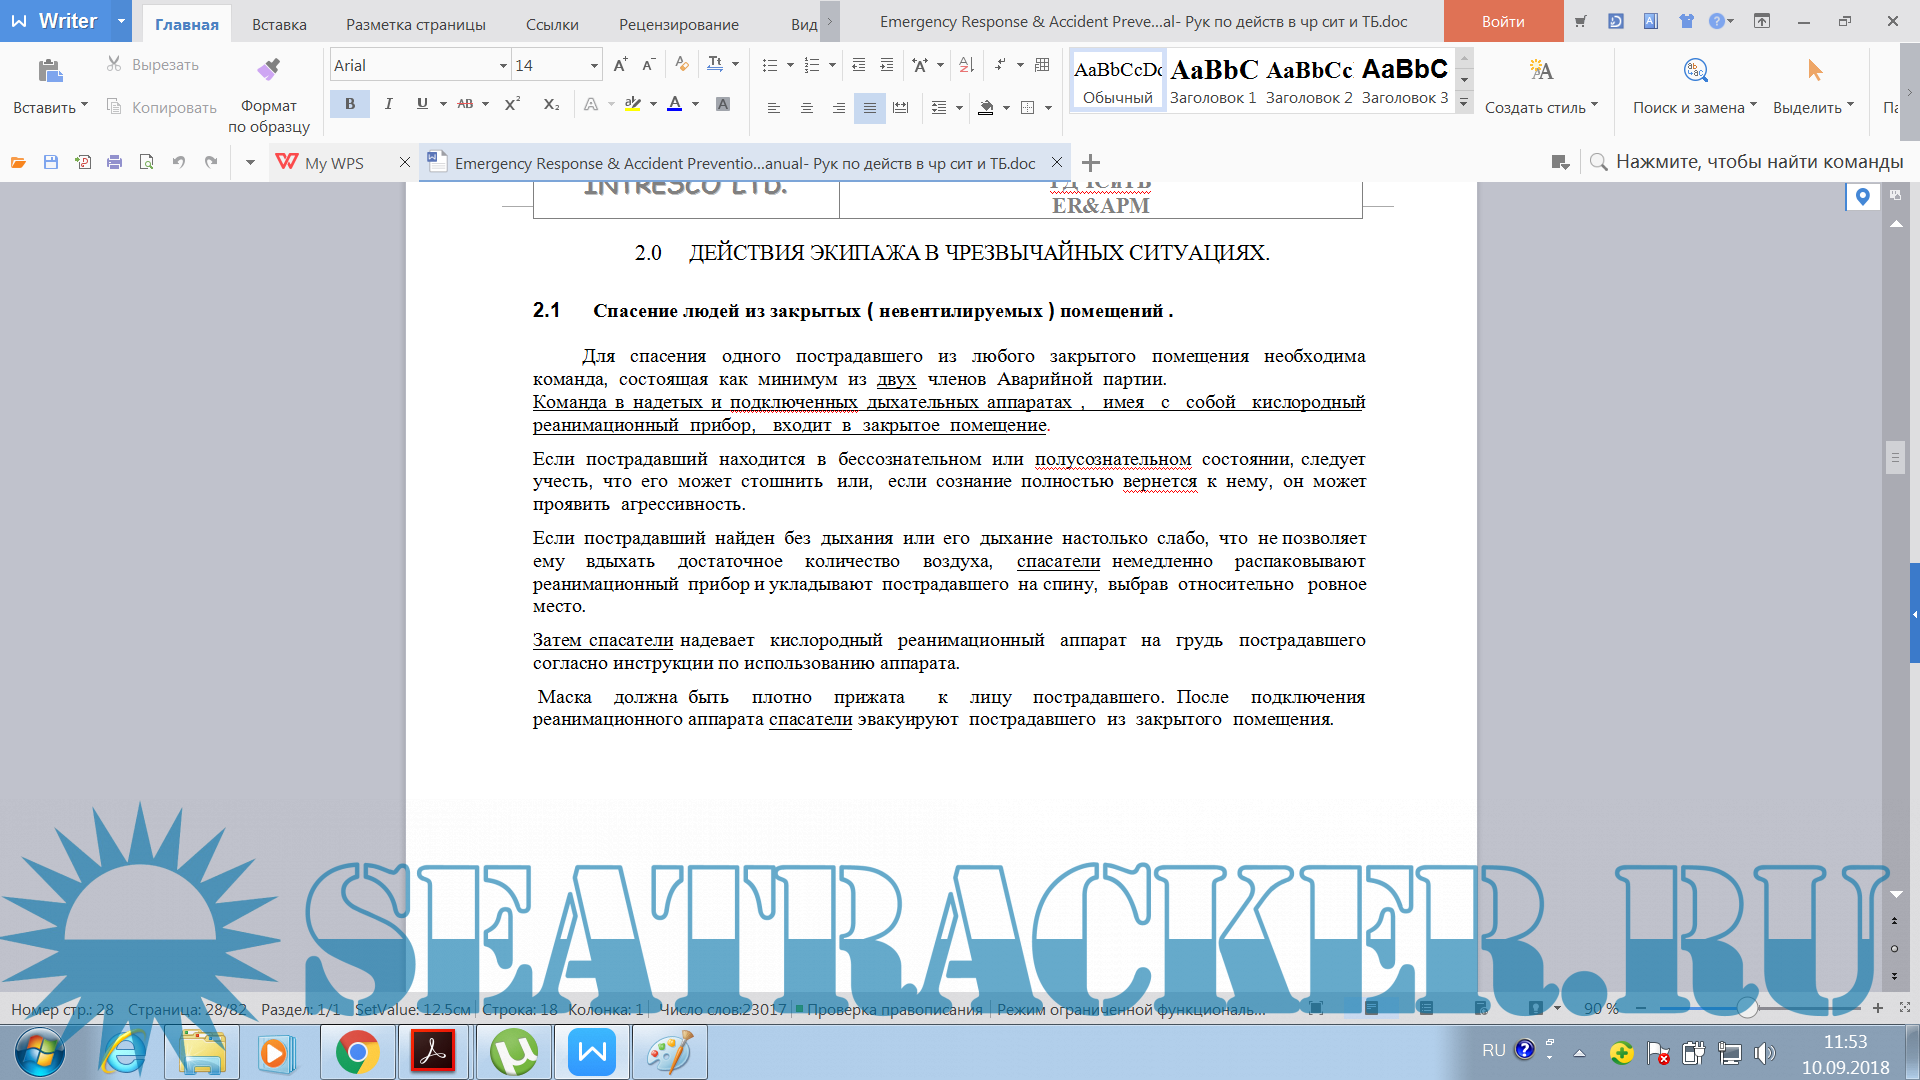Open the Arial font name dropdown
The image size is (1920, 1080).
[503, 66]
